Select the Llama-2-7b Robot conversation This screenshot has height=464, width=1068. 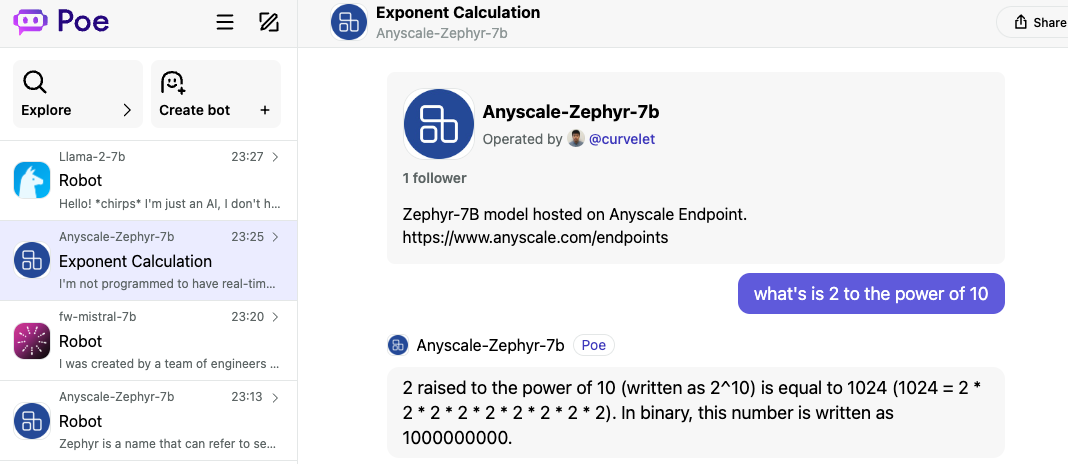(x=148, y=181)
